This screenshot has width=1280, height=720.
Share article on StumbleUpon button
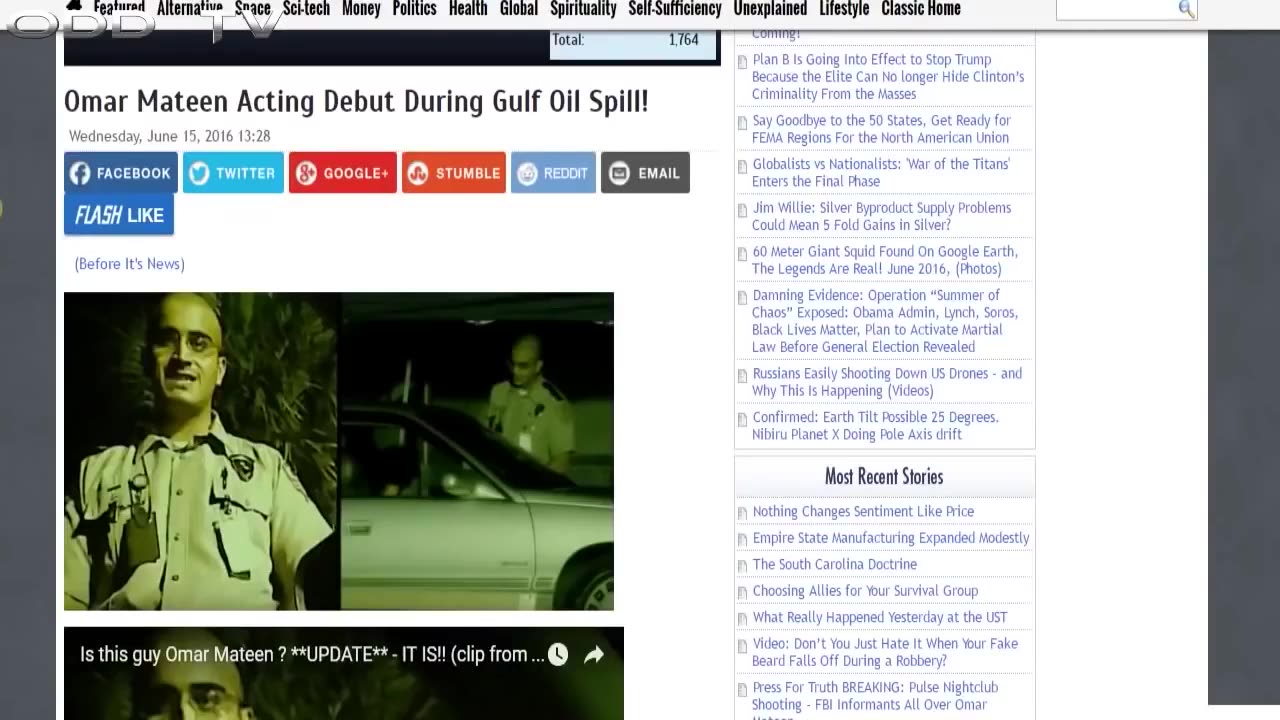(454, 173)
